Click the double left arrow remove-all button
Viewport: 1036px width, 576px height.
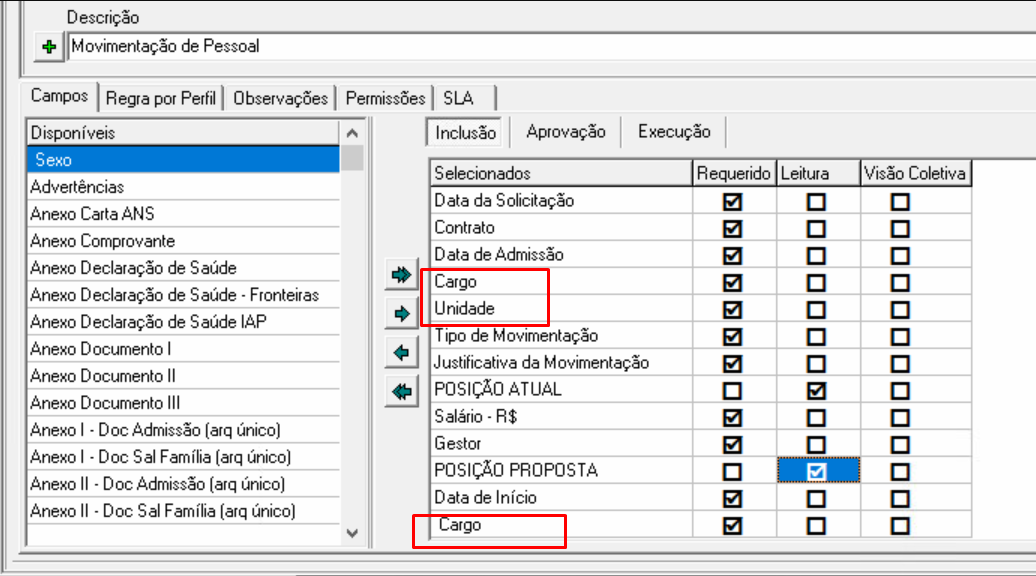401,392
